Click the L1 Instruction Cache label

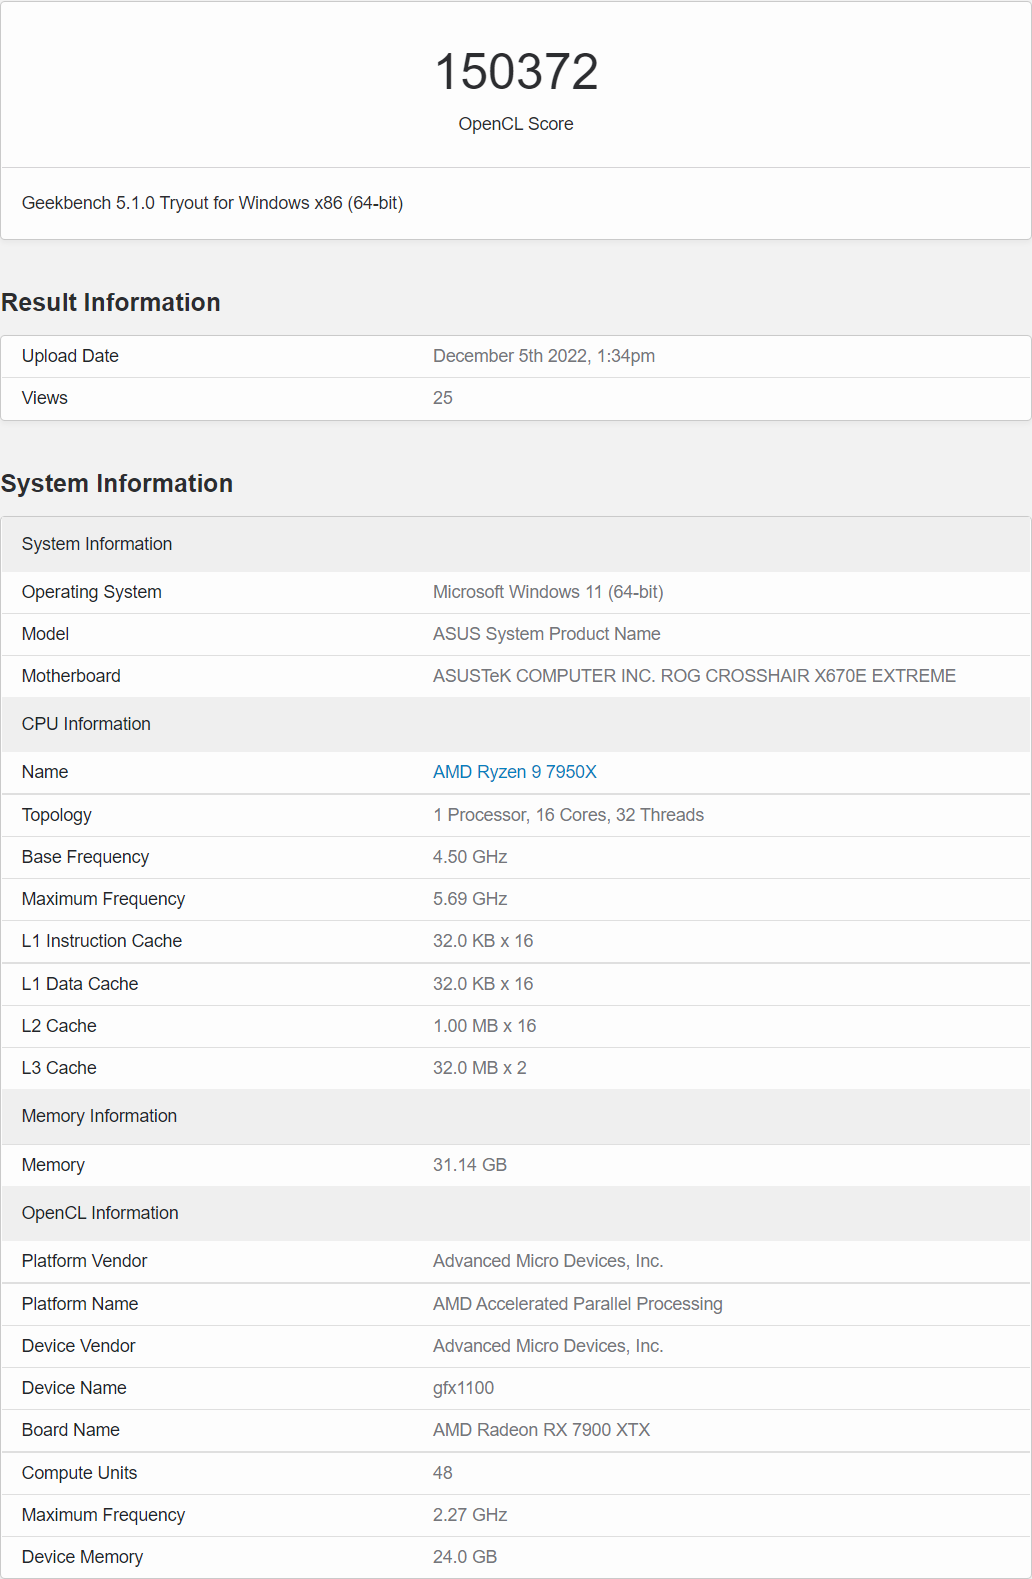102,941
